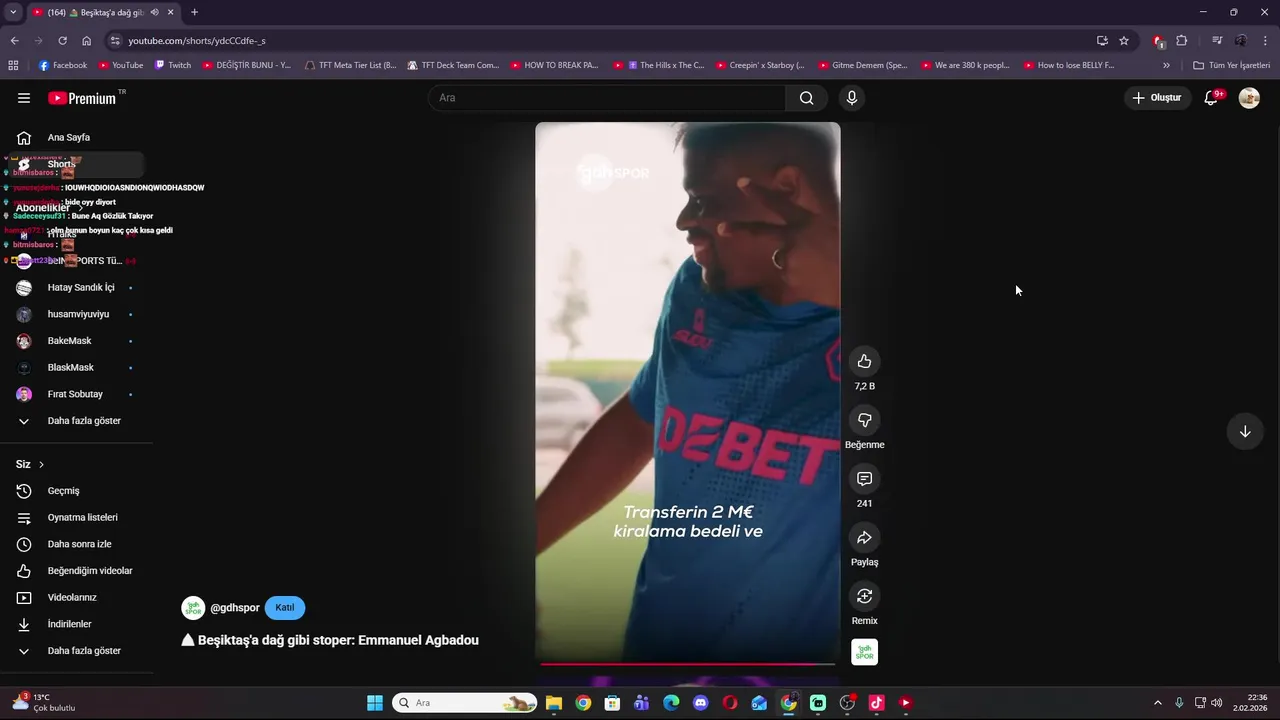
Task: Open the Fırat Sobutay subscription
Action: click(76, 394)
